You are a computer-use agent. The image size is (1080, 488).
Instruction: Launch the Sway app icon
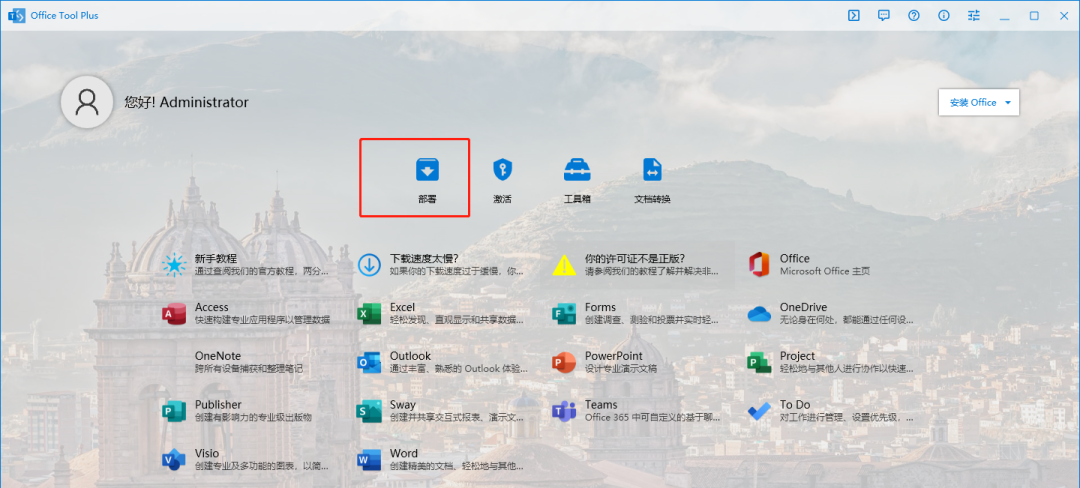pos(369,412)
